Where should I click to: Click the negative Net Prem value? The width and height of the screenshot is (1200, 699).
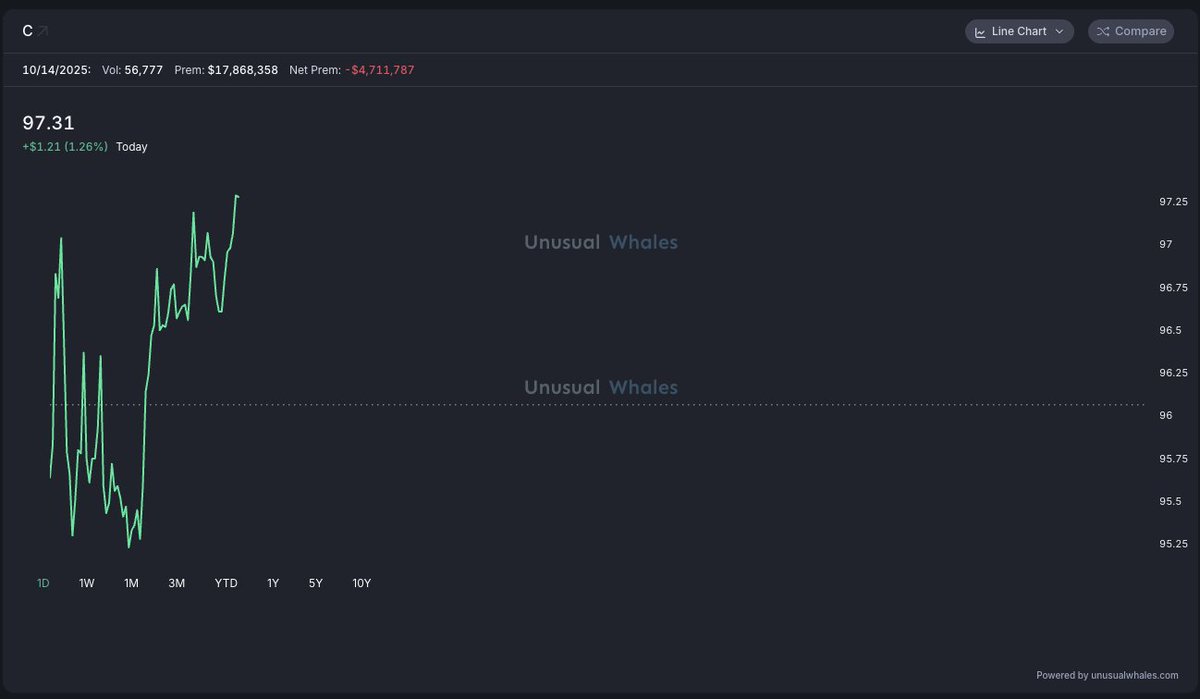click(380, 70)
